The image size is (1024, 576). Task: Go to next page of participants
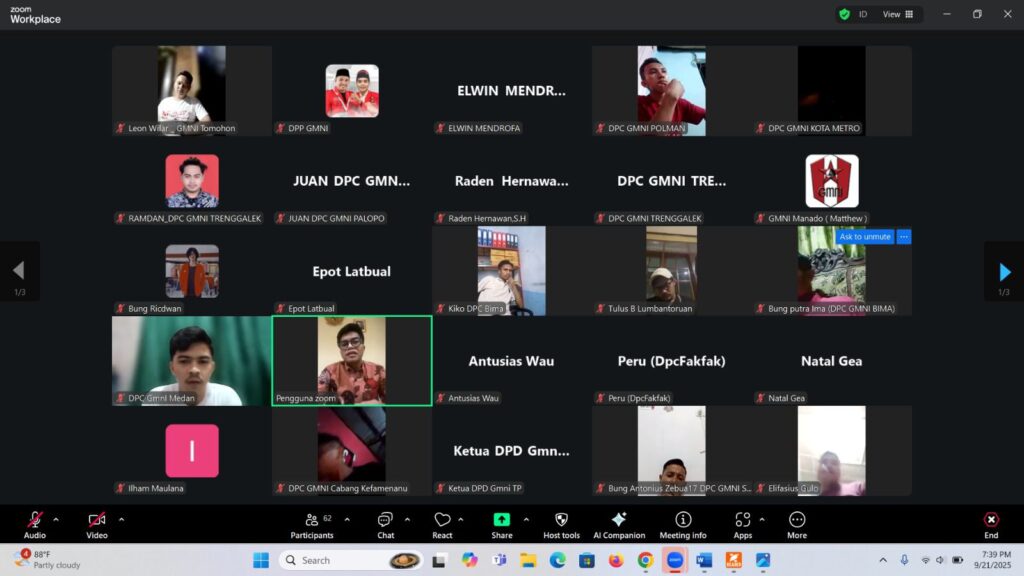pos(1004,271)
